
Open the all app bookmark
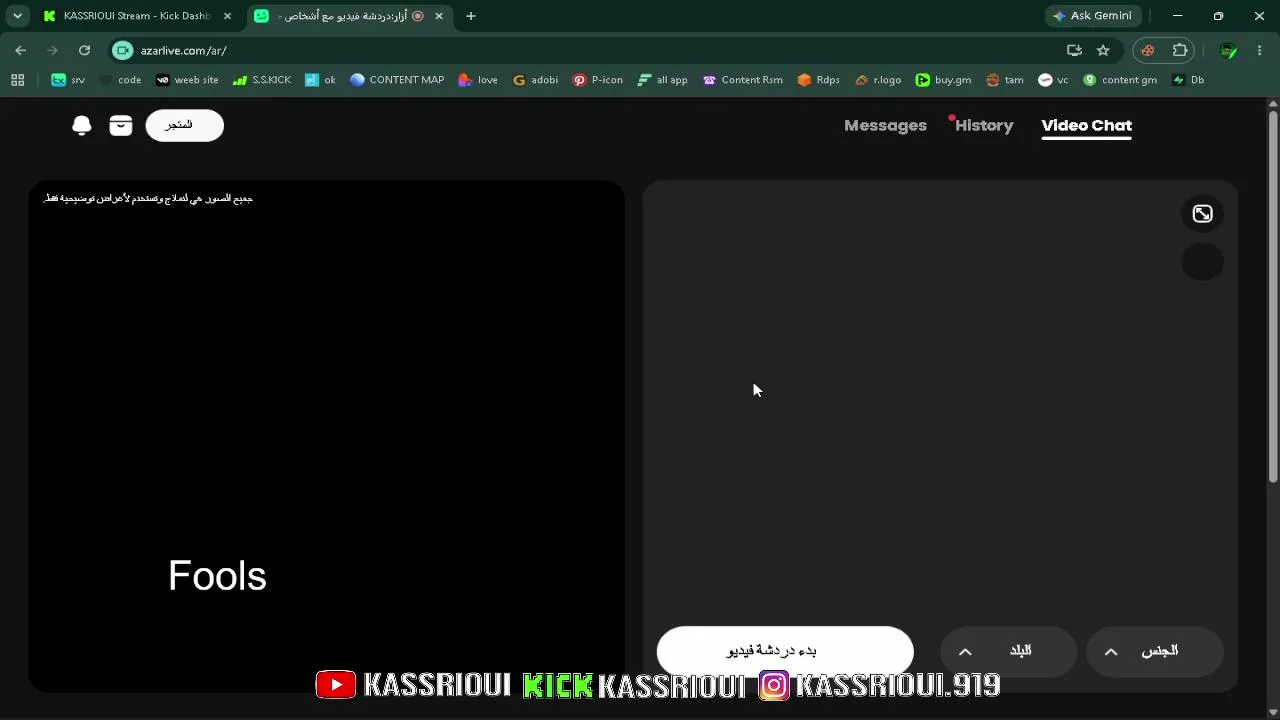click(x=663, y=80)
